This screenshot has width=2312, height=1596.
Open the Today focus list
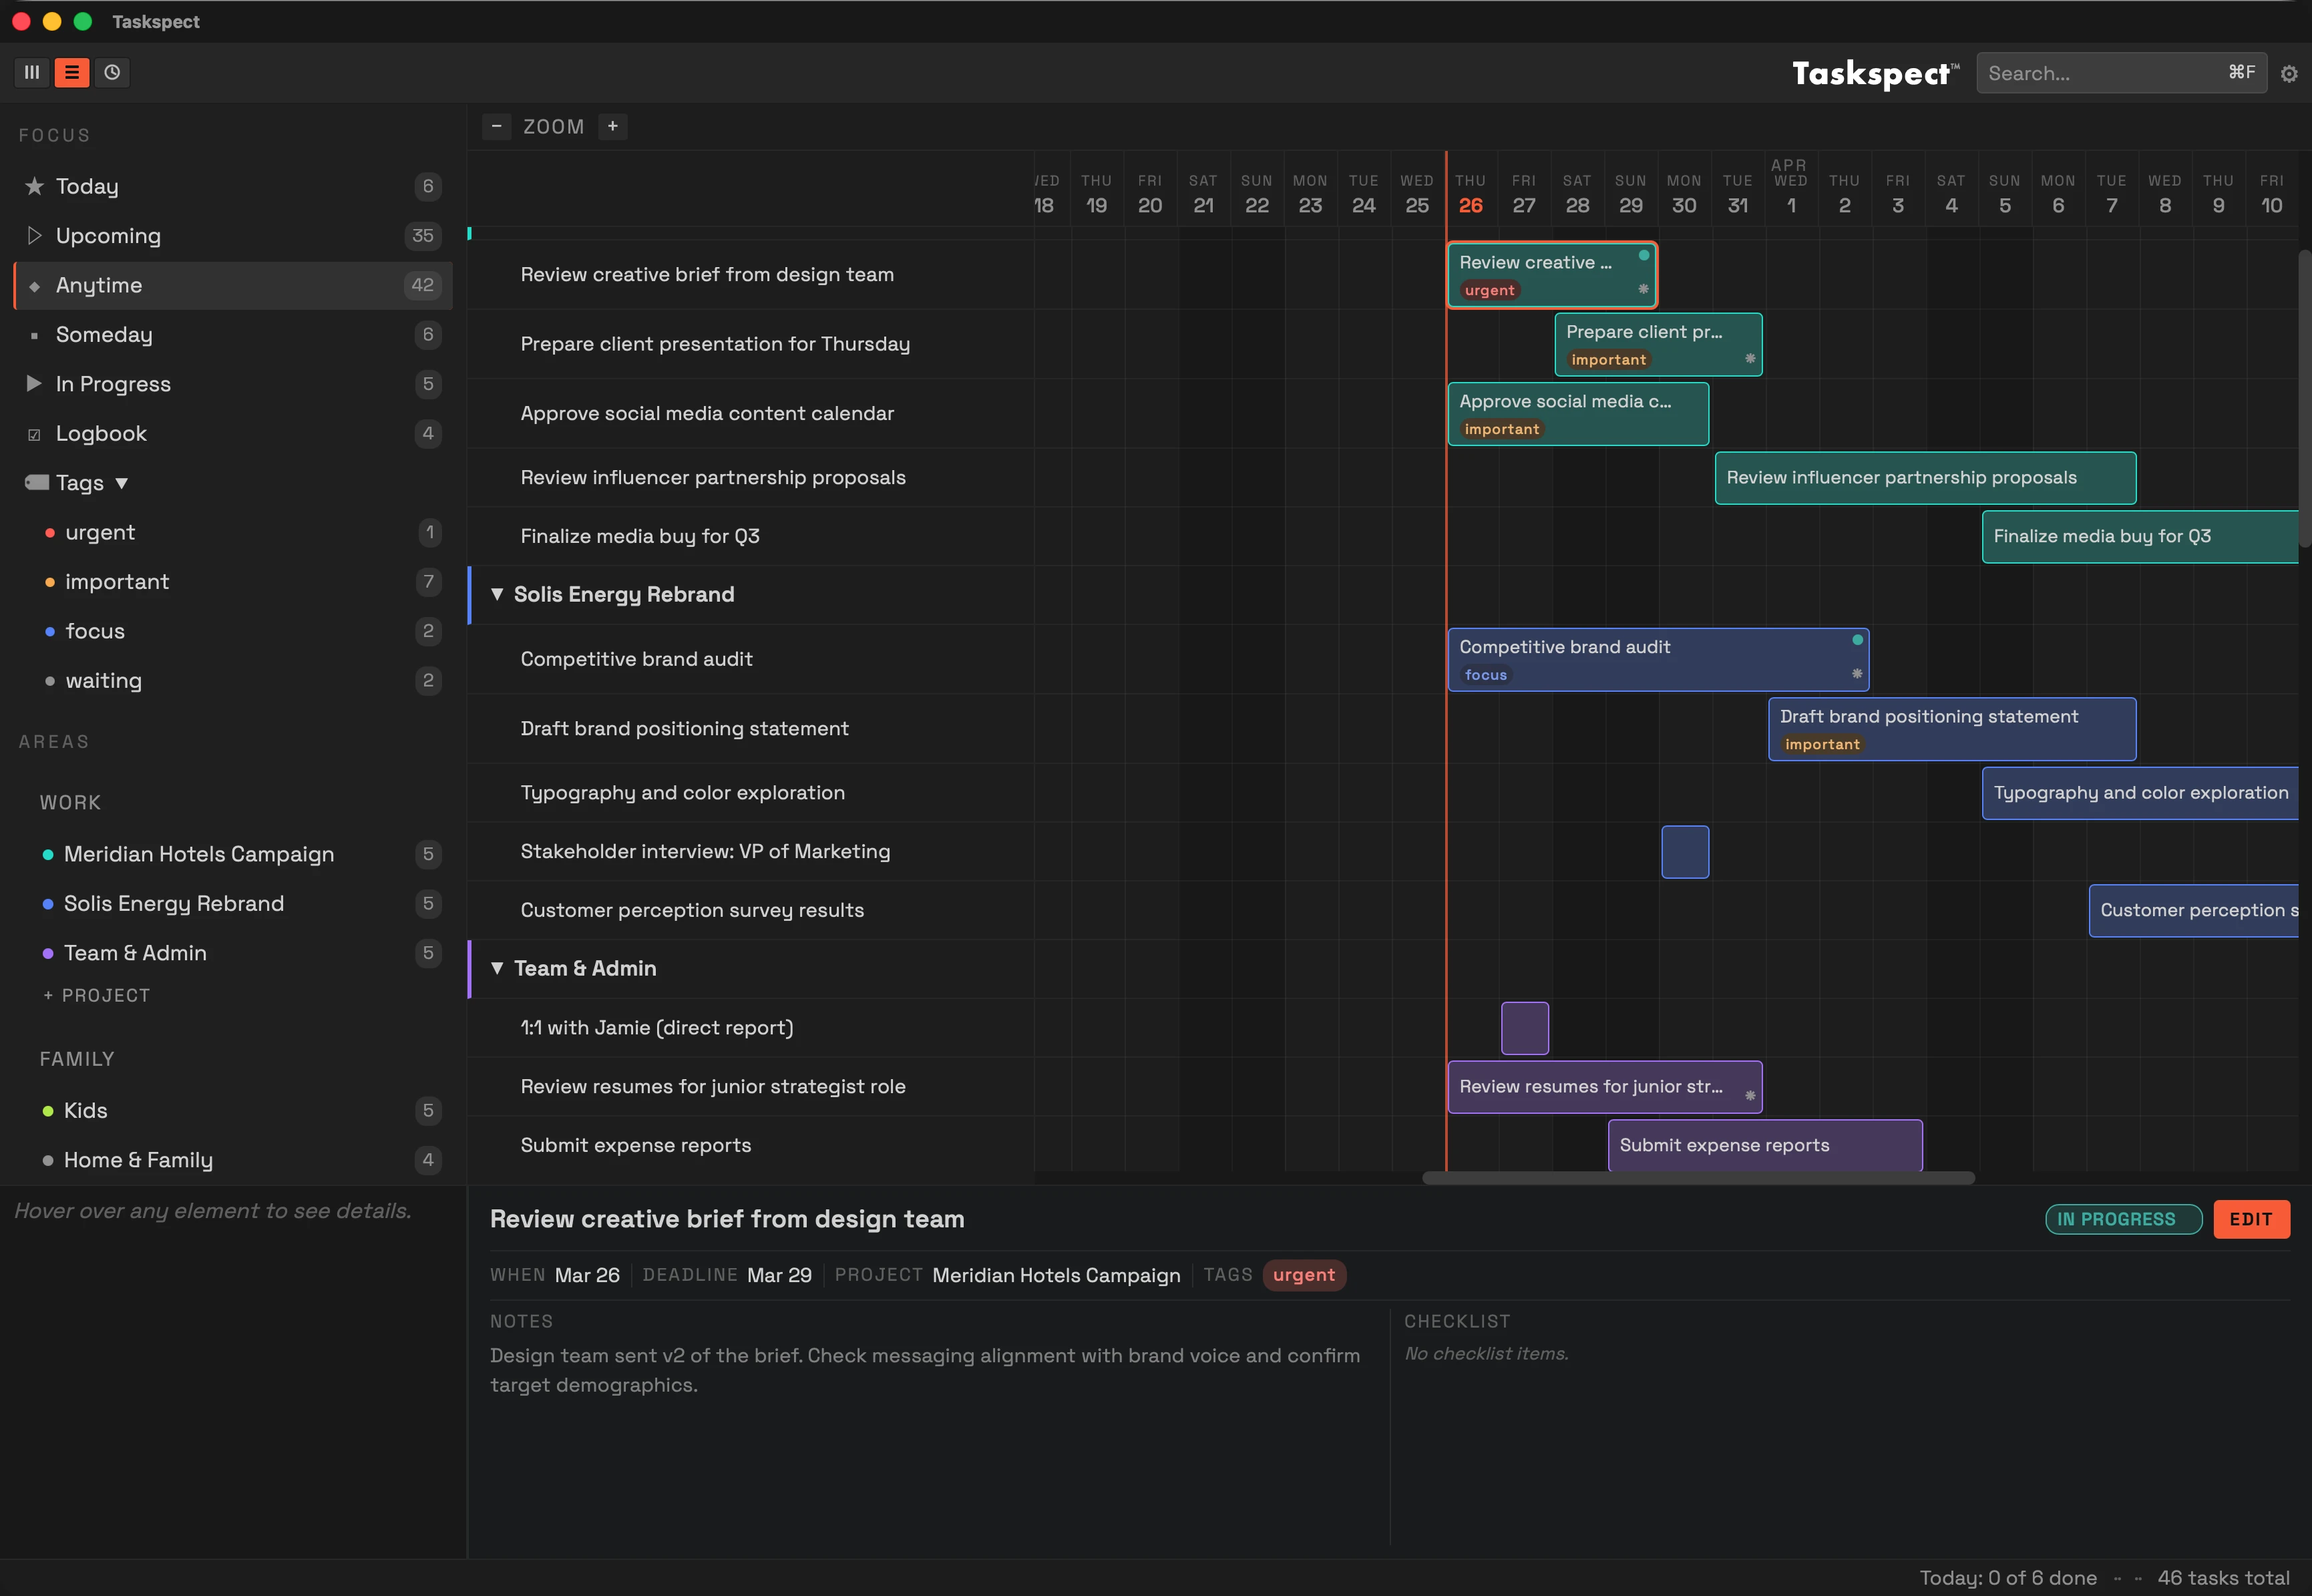pyautogui.click(x=233, y=186)
